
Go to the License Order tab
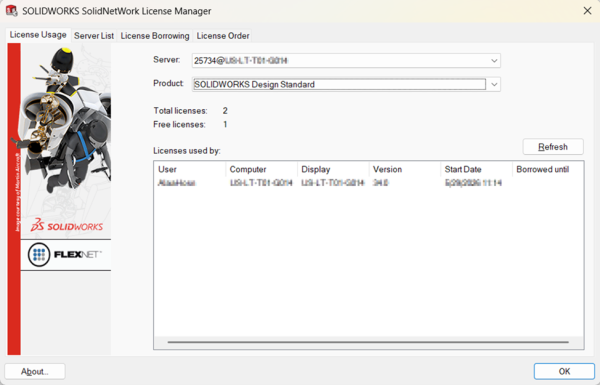pyautogui.click(x=223, y=36)
